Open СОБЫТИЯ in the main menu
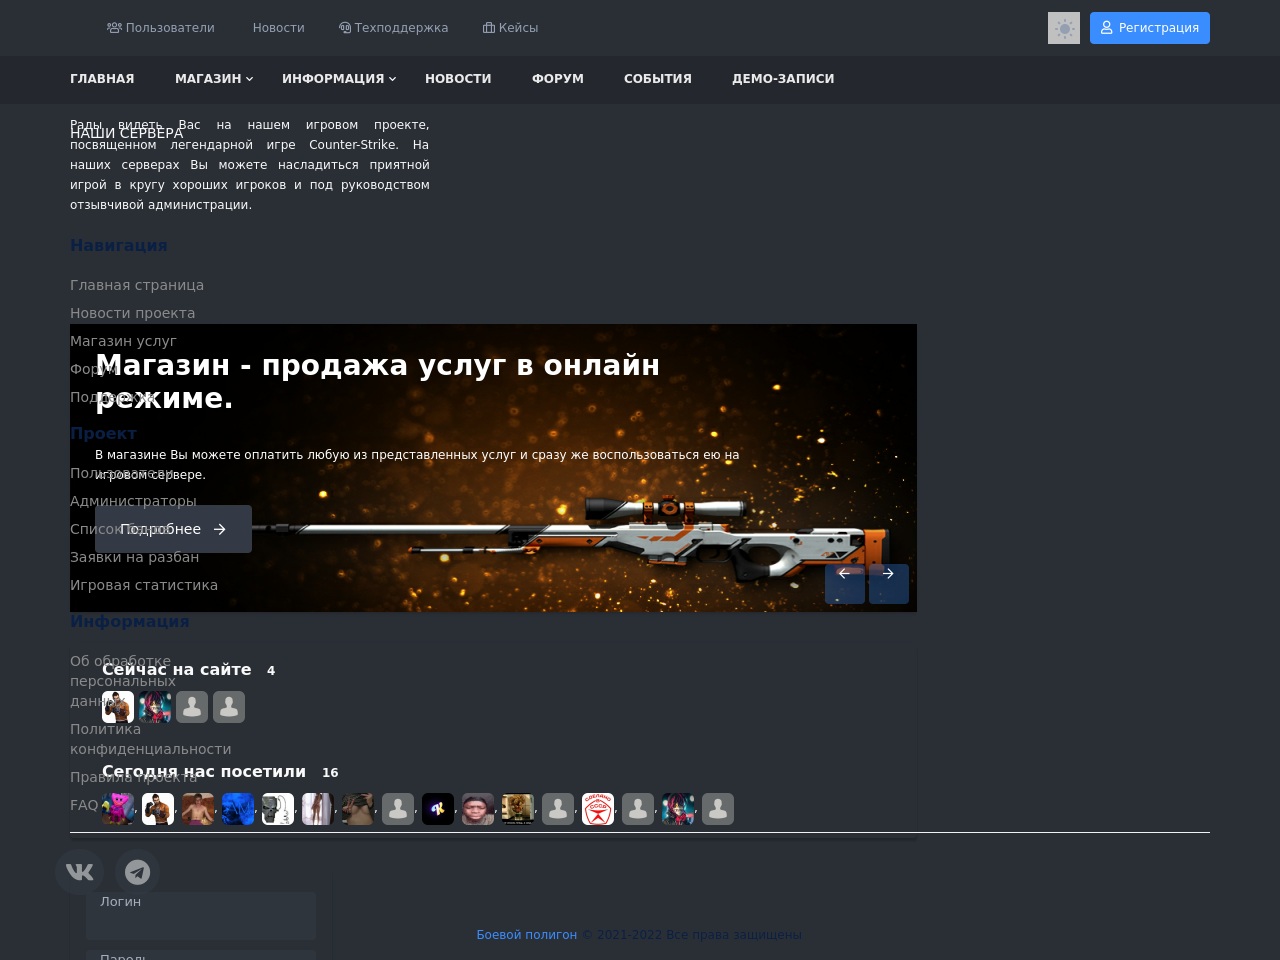Image resolution: width=1280 pixels, height=960 pixels. point(658,79)
